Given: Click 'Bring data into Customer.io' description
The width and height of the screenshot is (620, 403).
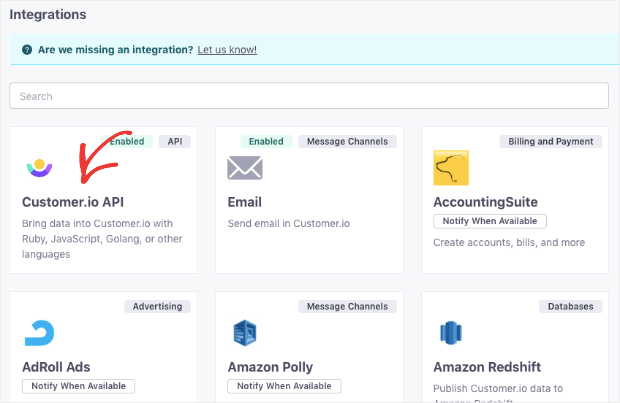Looking at the screenshot, I should point(102,239).
